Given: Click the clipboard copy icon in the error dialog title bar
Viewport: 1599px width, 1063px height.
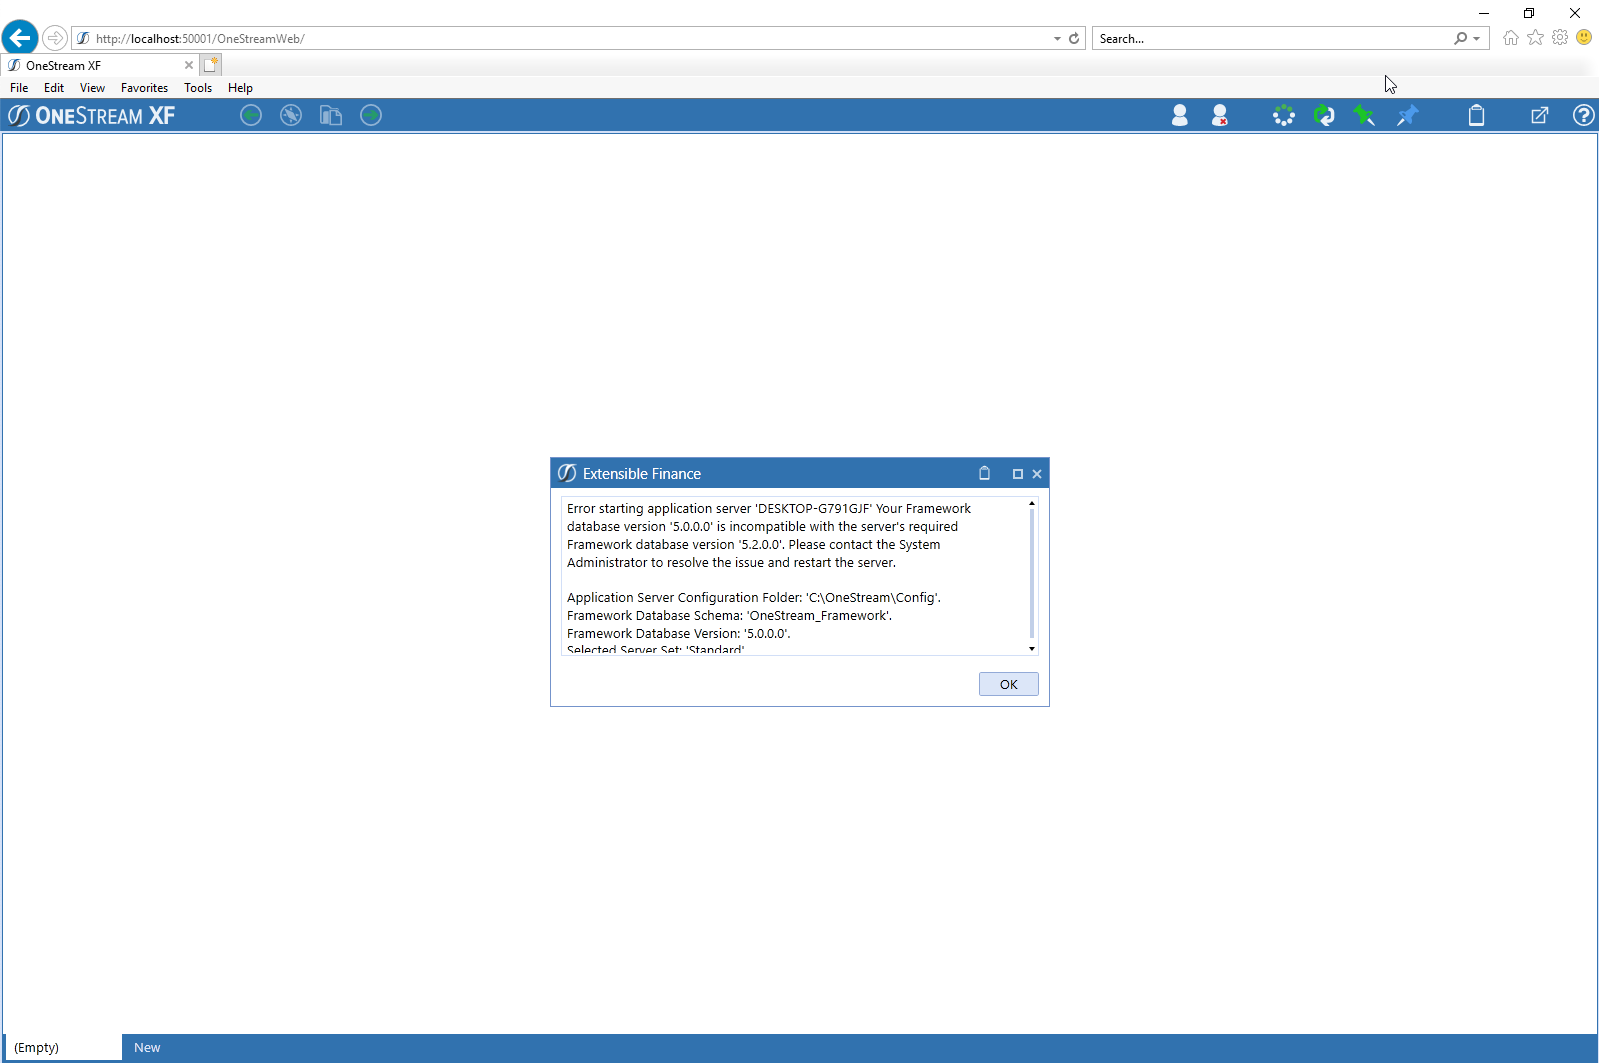Looking at the screenshot, I should [984, 473].
